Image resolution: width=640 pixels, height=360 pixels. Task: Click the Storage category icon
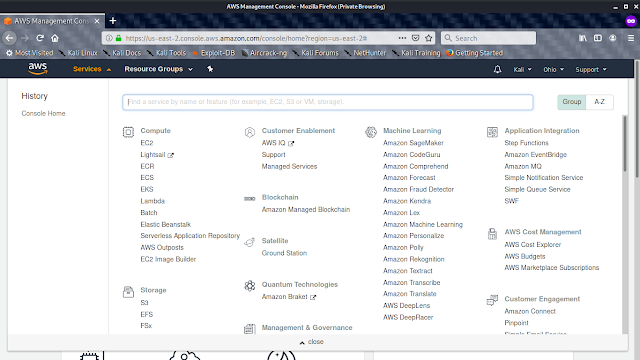pos(128,291)
